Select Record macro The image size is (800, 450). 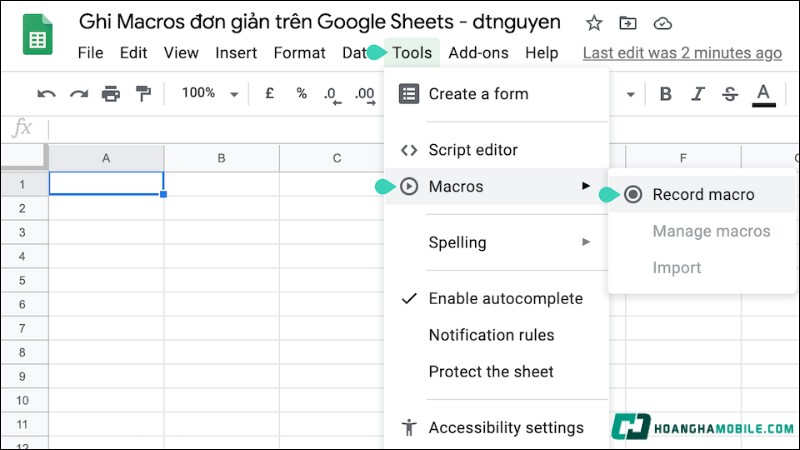click(x=702, y=194)
